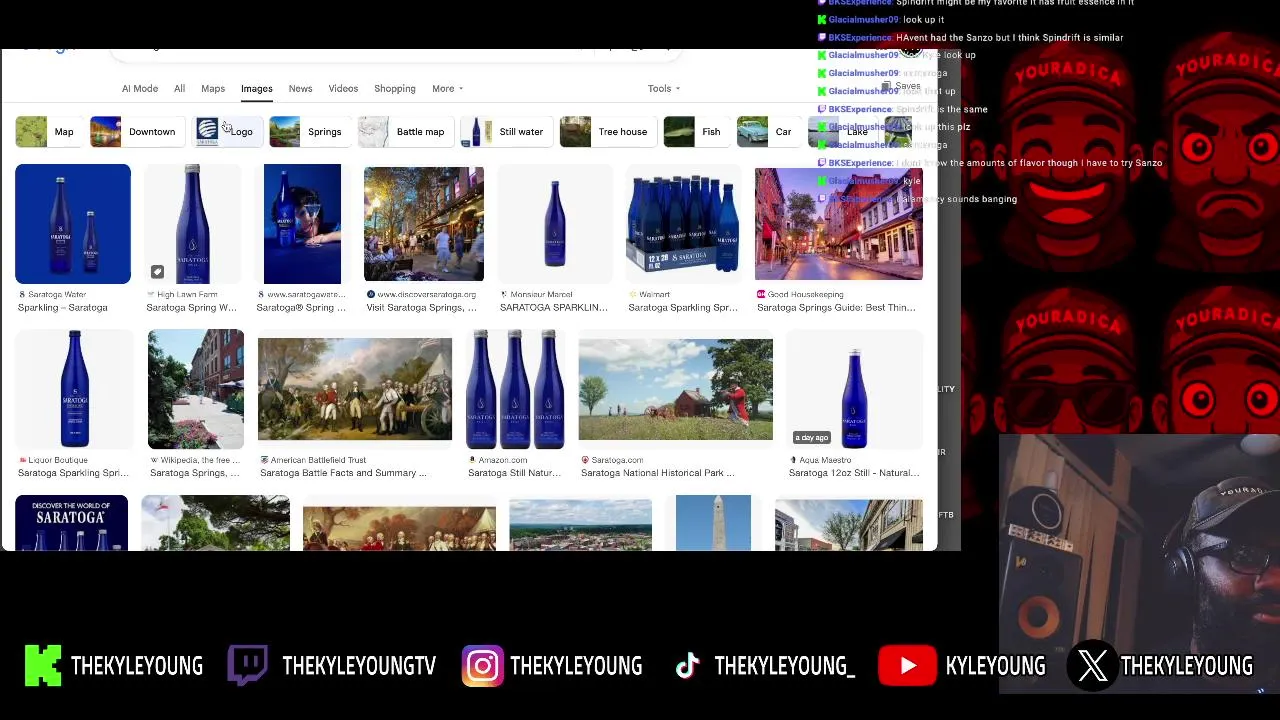
Task: Open American Battlefield Trust painting image
Action: 355,389
